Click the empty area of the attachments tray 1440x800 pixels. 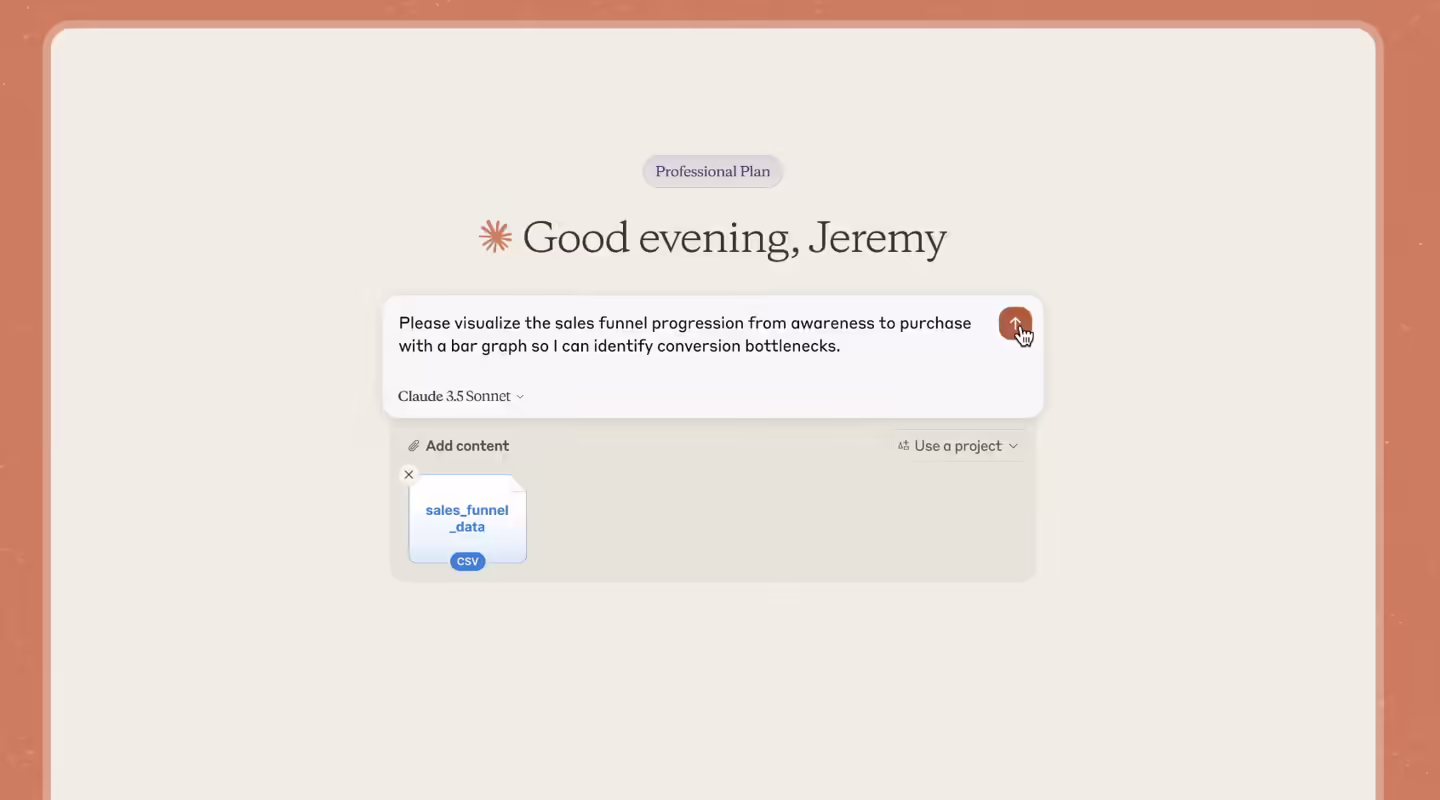click(x=780, y=520)
